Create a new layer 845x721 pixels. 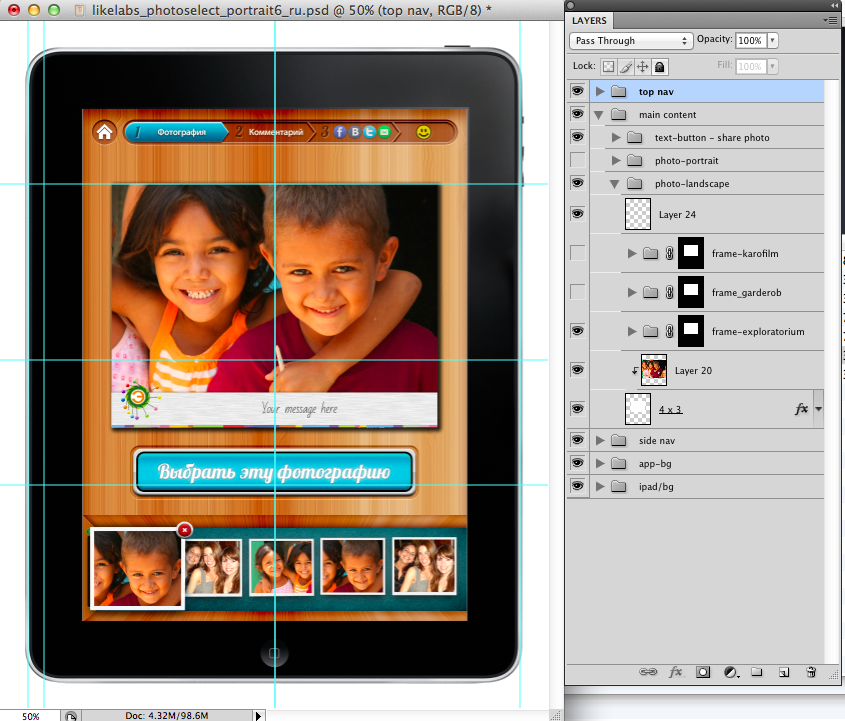point(784,673)
